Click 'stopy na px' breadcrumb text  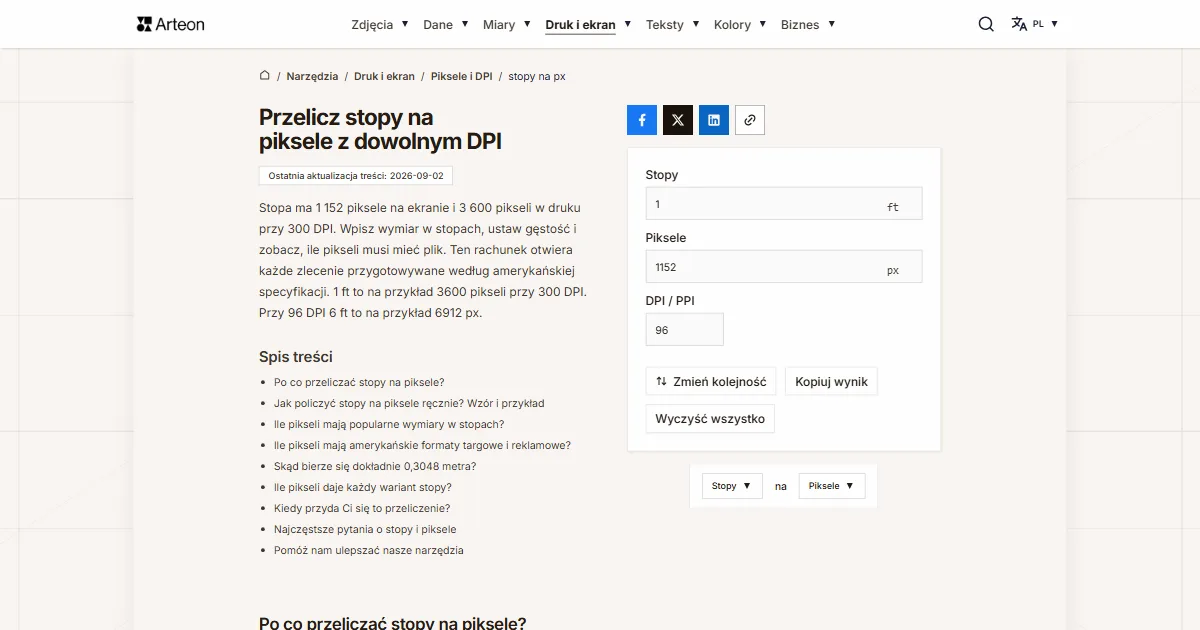coord(537,76)
